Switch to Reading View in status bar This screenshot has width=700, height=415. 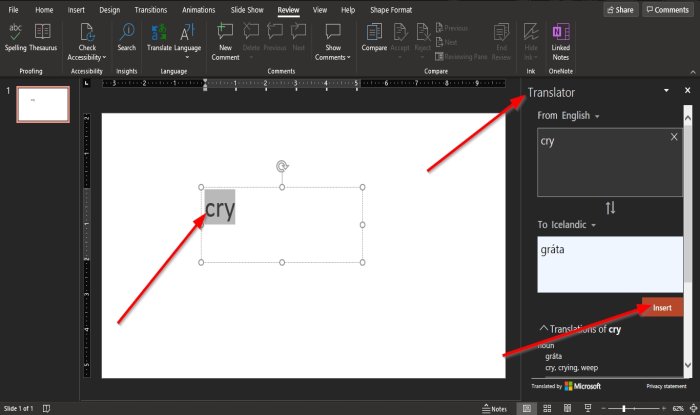pos(567,408)
